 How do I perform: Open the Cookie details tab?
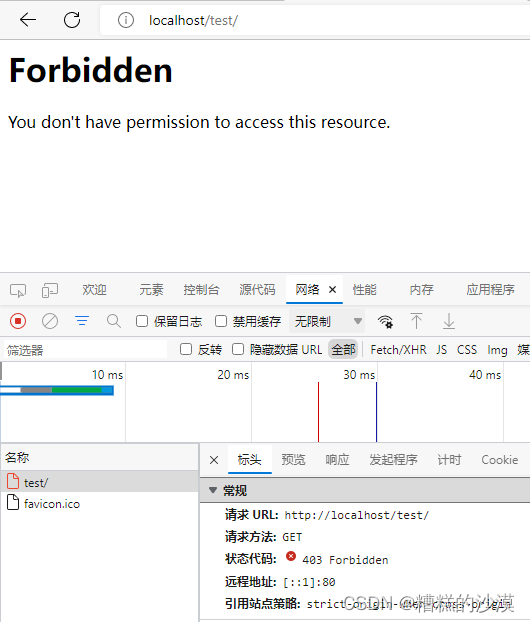[499, 460]
